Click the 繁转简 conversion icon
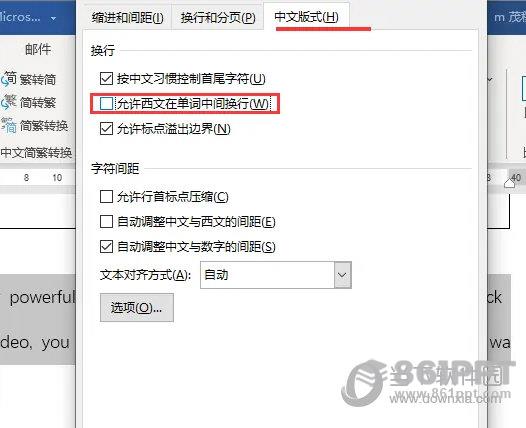This screenshot has width=526, height=428. [x=8, y=79]
